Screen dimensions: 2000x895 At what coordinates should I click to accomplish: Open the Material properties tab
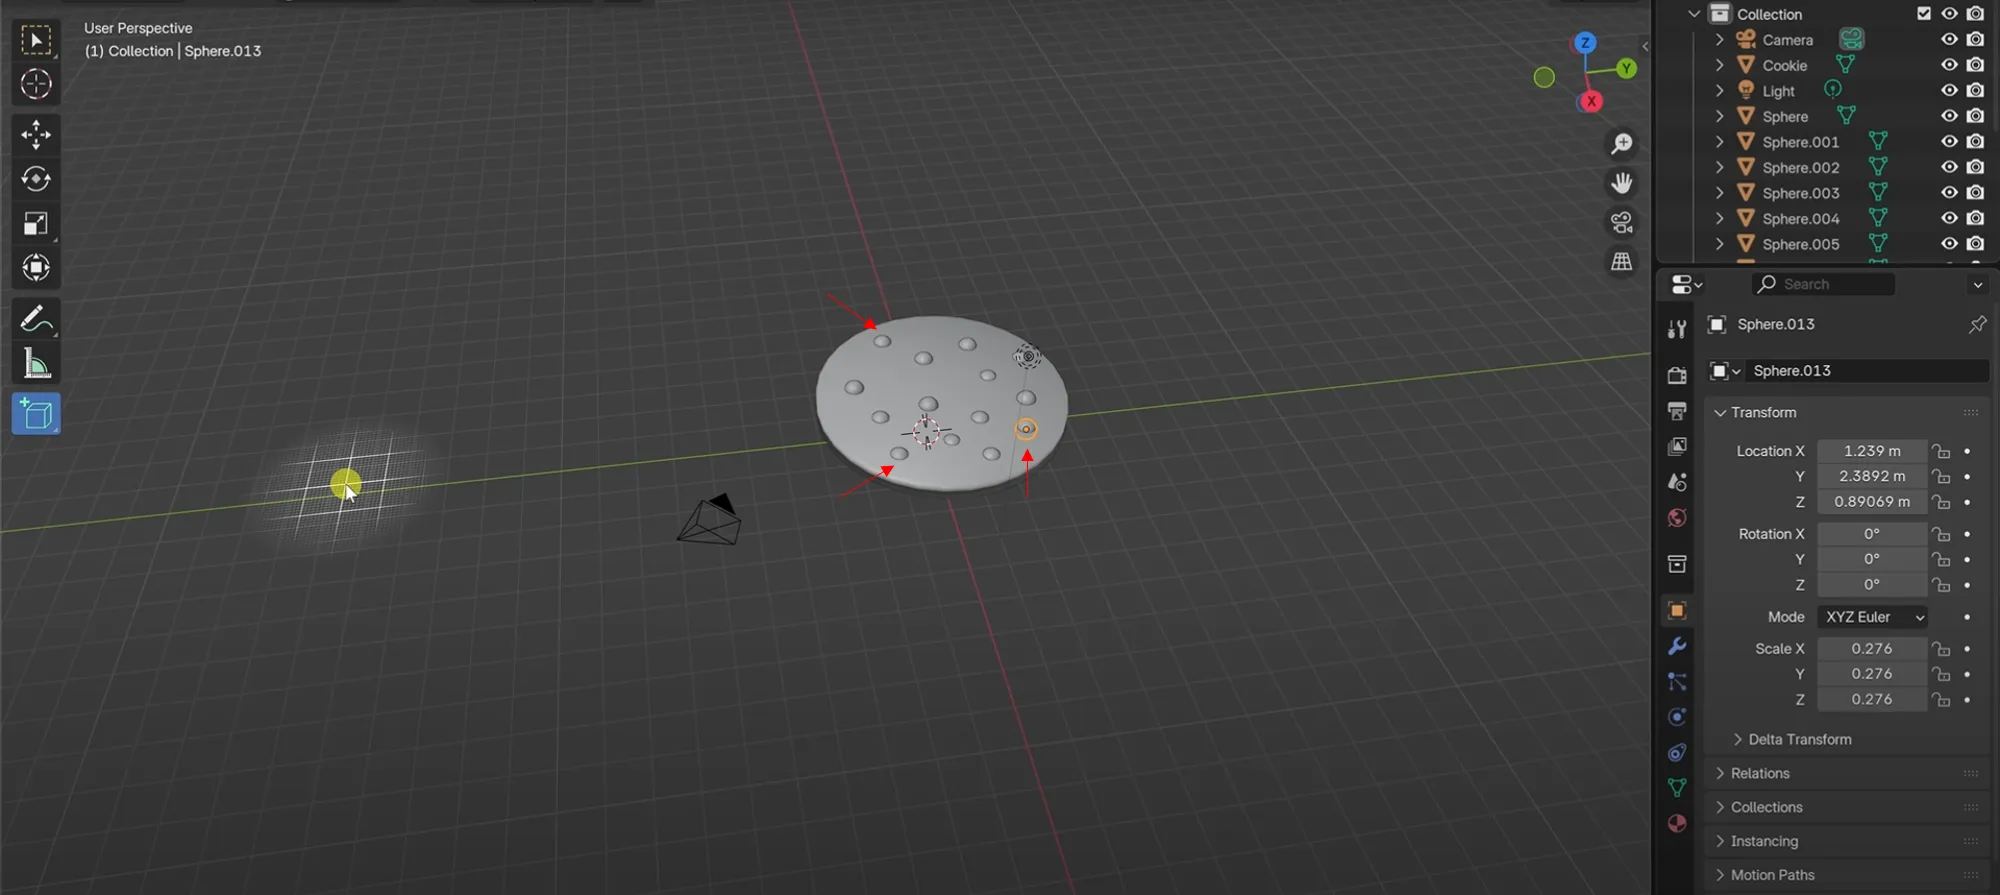[1677, 823]
